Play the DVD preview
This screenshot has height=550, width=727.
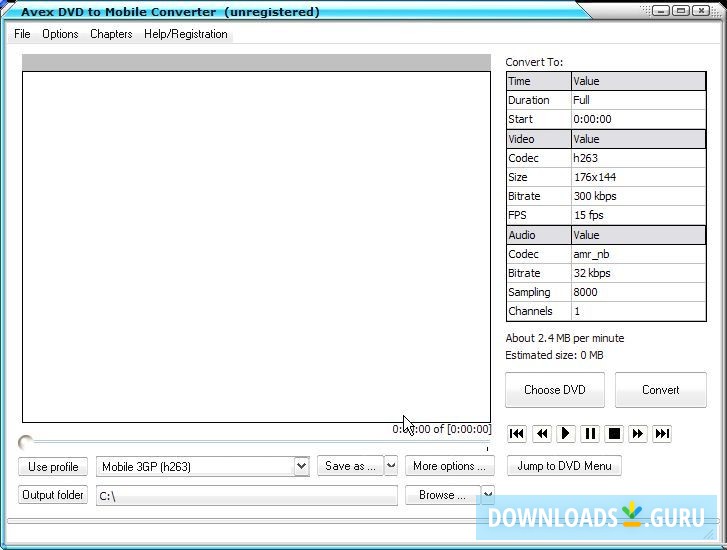565,434
